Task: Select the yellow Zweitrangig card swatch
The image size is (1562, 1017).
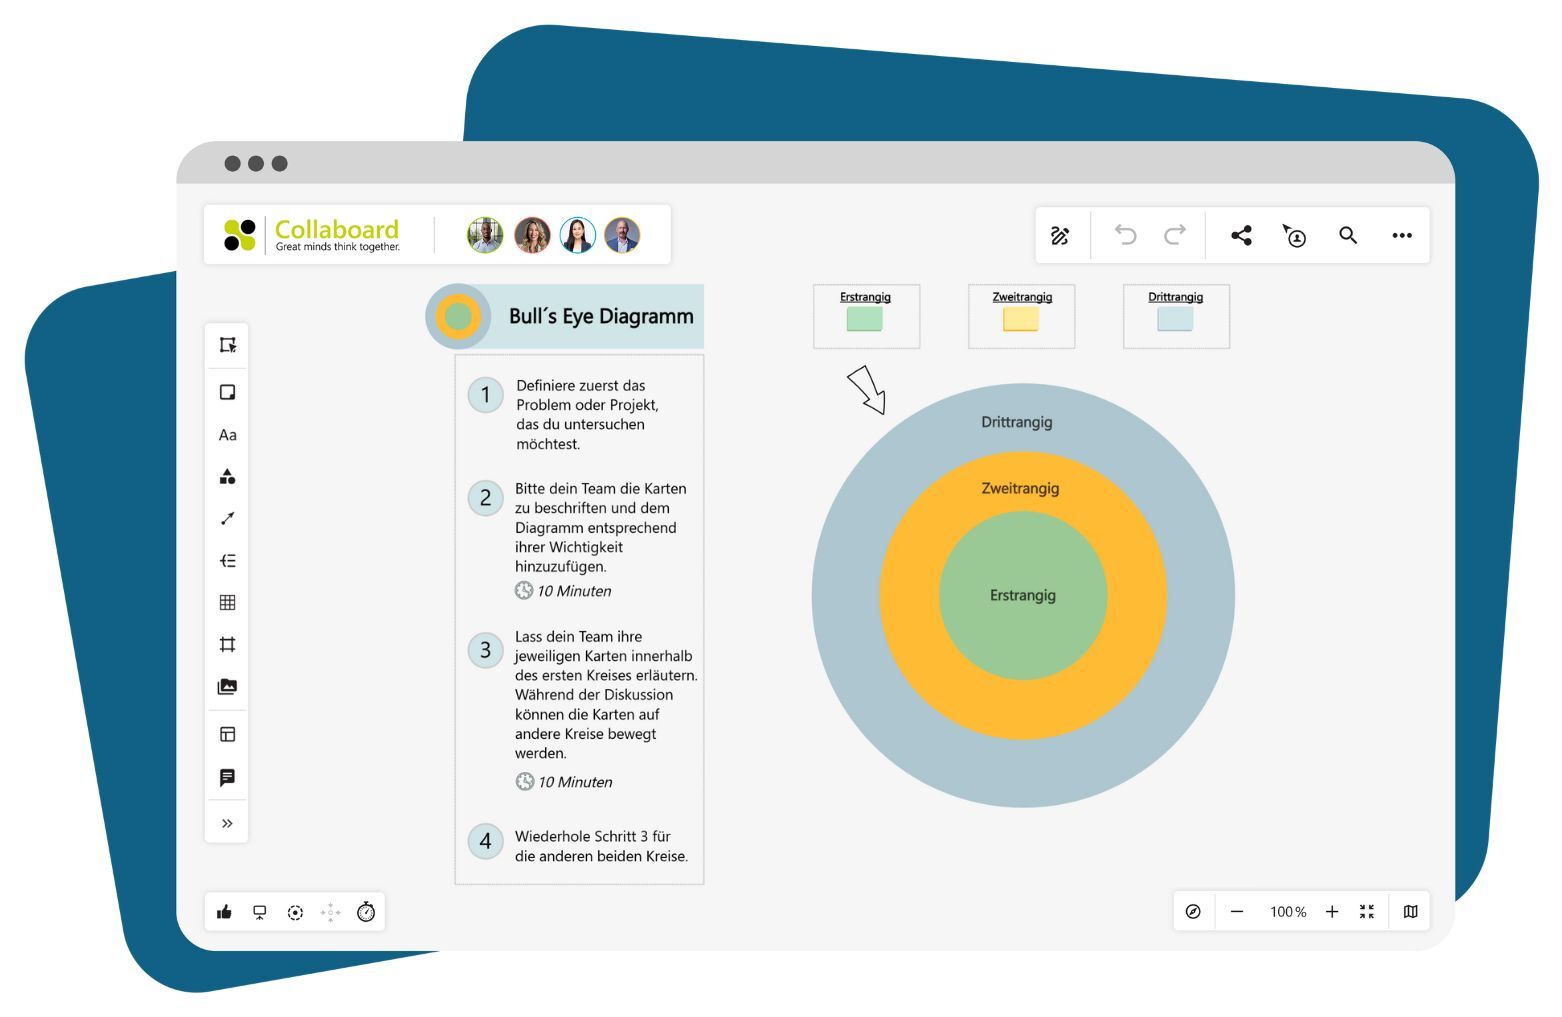Action: [1021, 319]
